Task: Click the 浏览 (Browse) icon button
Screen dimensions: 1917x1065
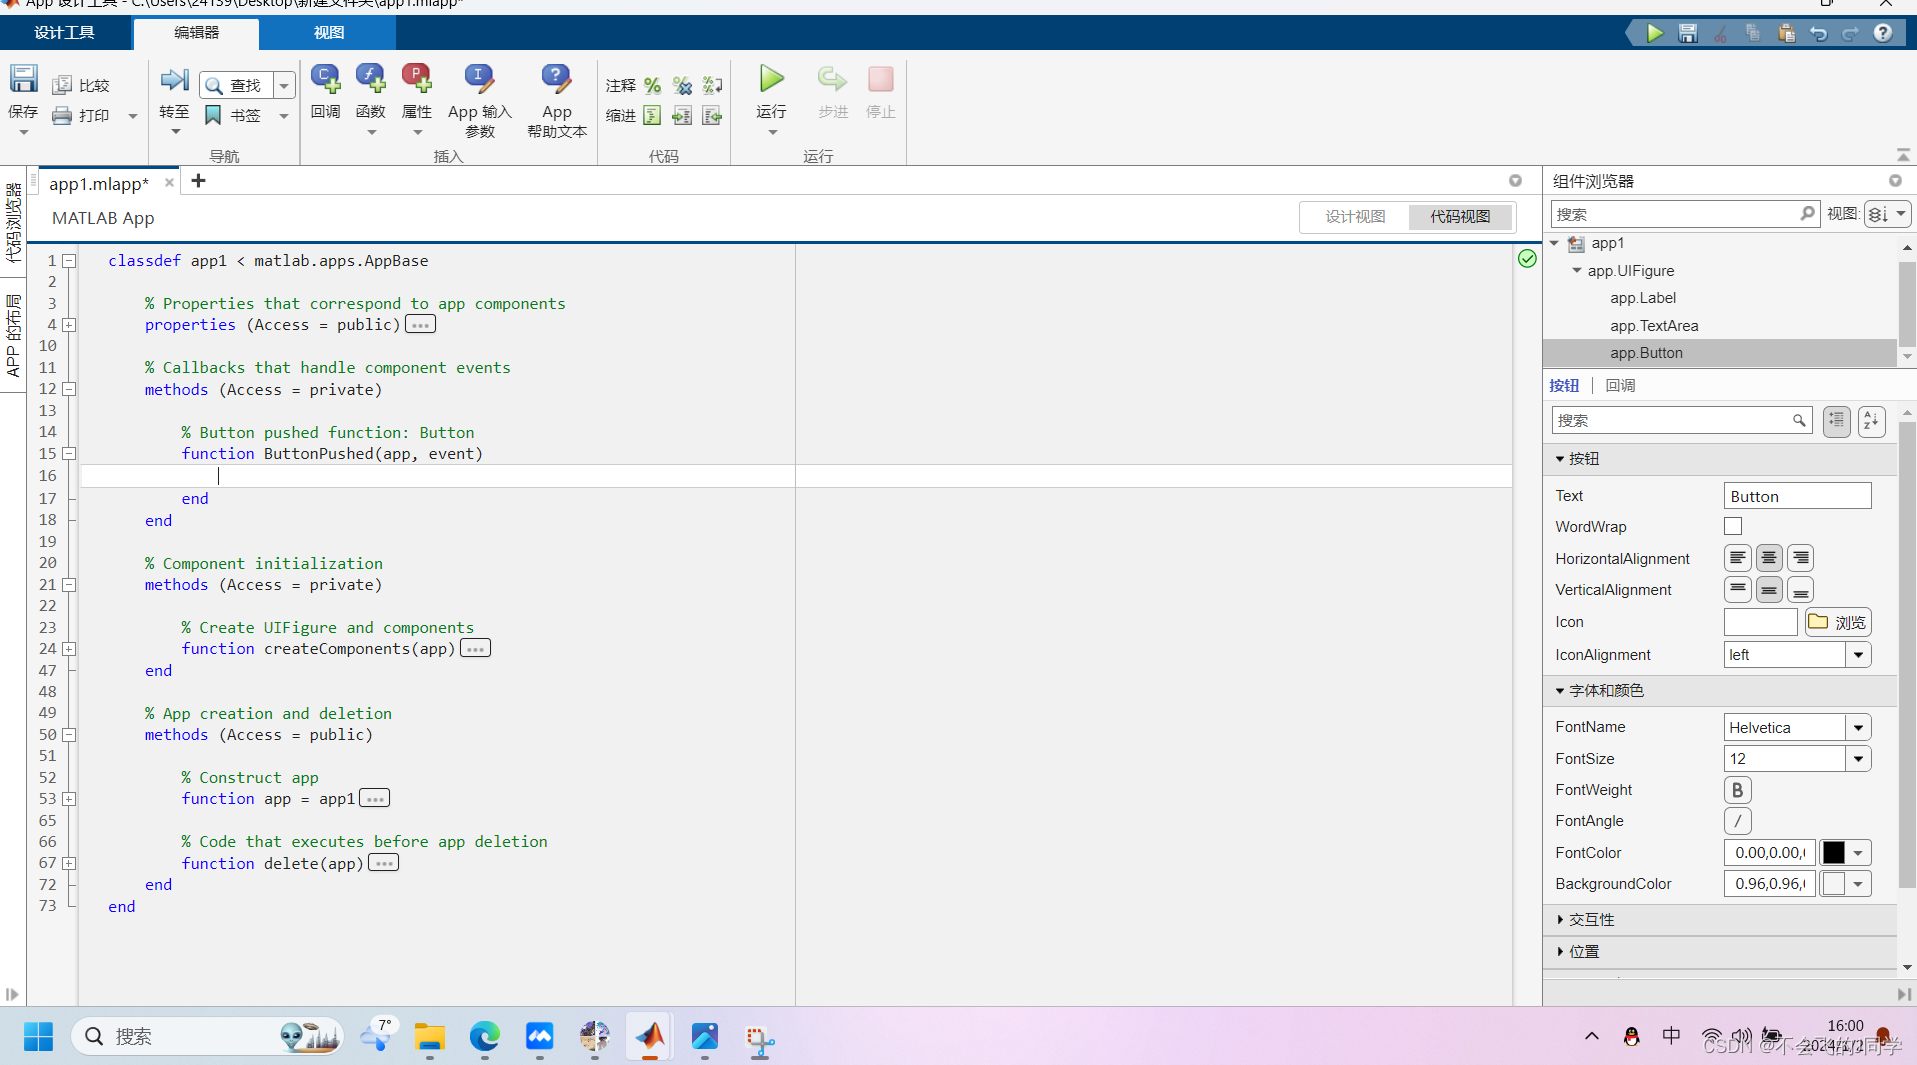Action: (1838, 622)
